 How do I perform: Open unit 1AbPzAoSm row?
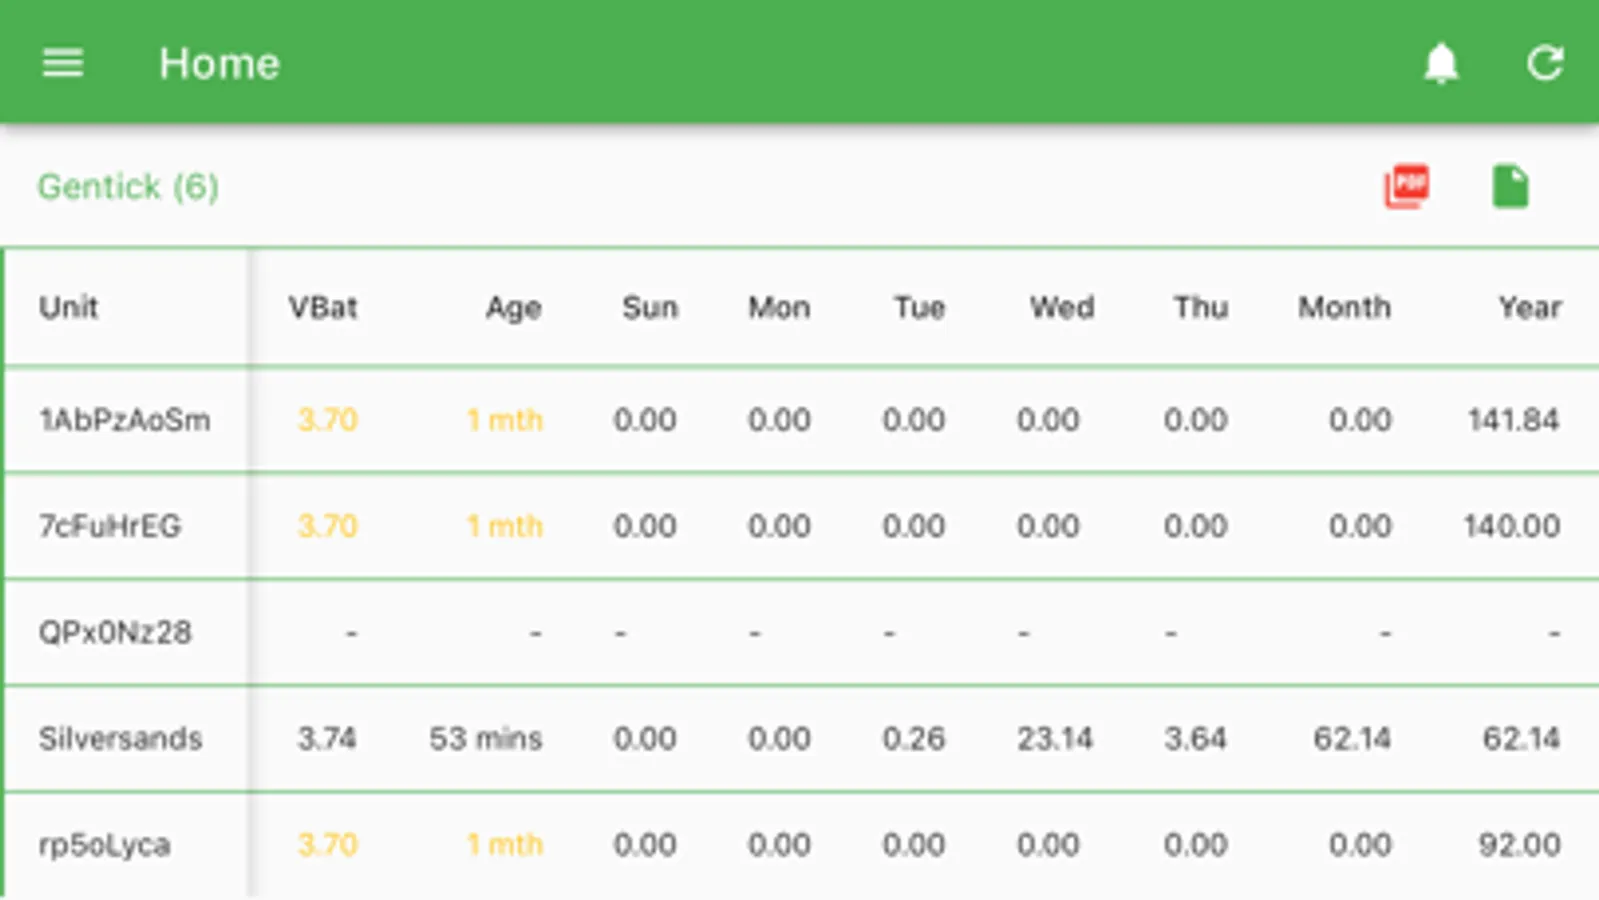click(x=125, y=420)
